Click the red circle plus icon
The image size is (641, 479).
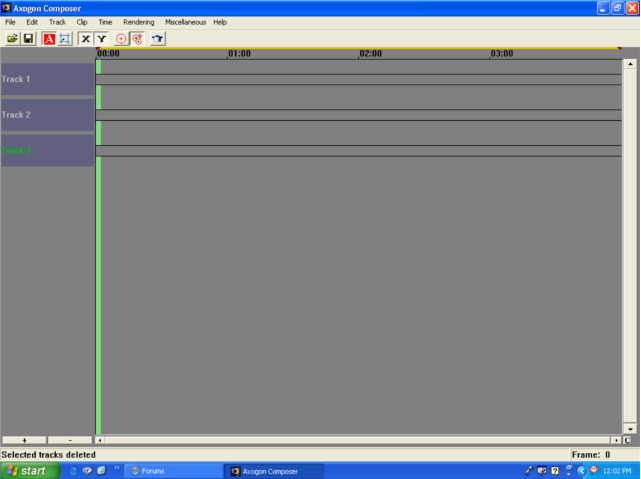pyautogui.click(x=121, y=39)
